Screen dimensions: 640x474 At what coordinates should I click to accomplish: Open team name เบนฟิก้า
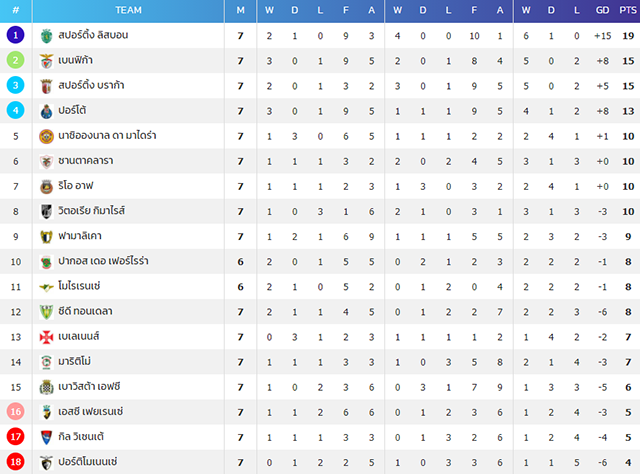(76, 60)
